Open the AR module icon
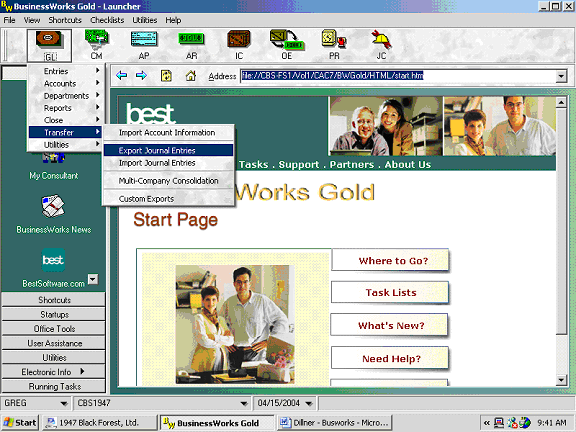The height and width of the screenshot is (432, 576). tap(191, 45)
